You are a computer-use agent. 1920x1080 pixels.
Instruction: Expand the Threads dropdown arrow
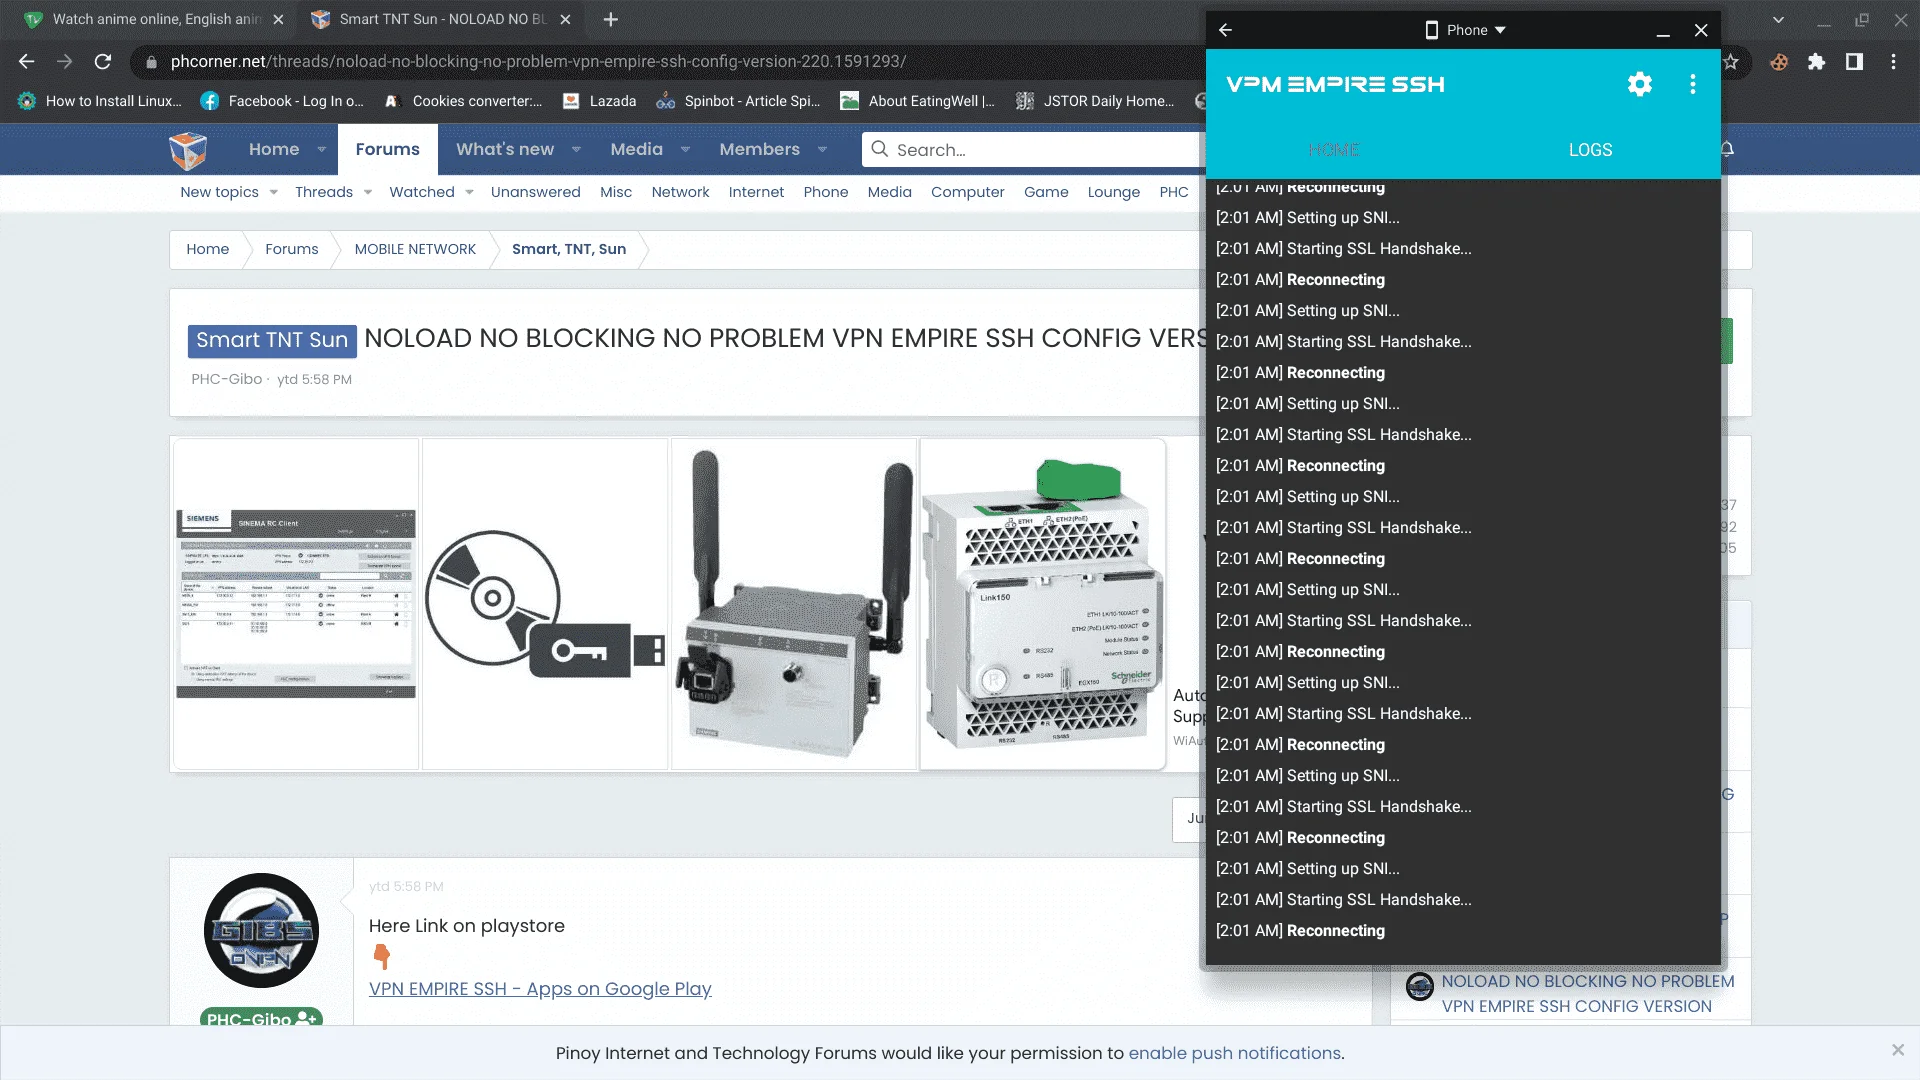(x=368, y=192)
